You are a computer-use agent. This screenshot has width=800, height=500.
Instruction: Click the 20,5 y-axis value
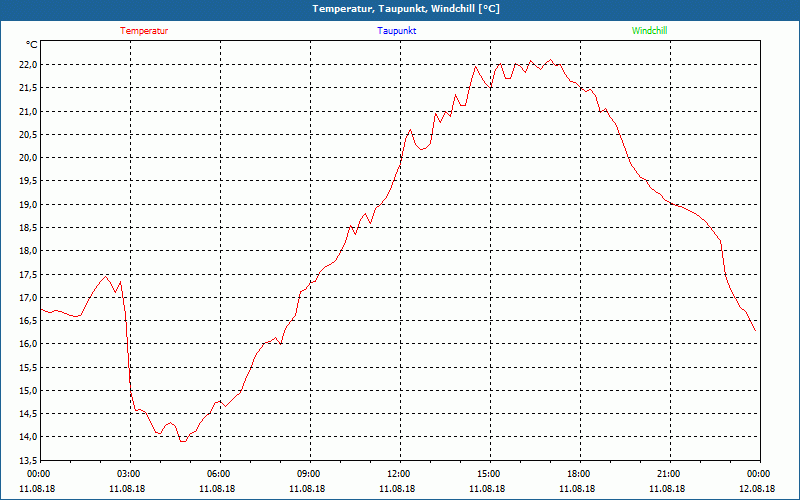pyautogui.click(x=29, y=135)
